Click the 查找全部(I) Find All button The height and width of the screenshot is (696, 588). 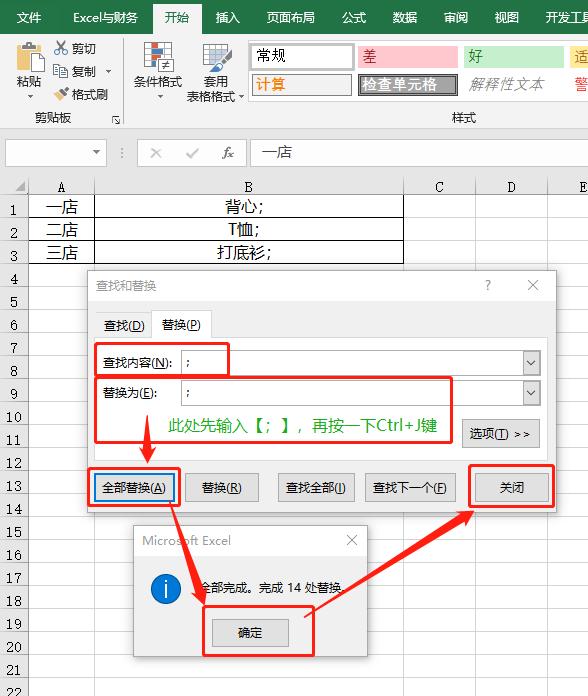[316, 488]
